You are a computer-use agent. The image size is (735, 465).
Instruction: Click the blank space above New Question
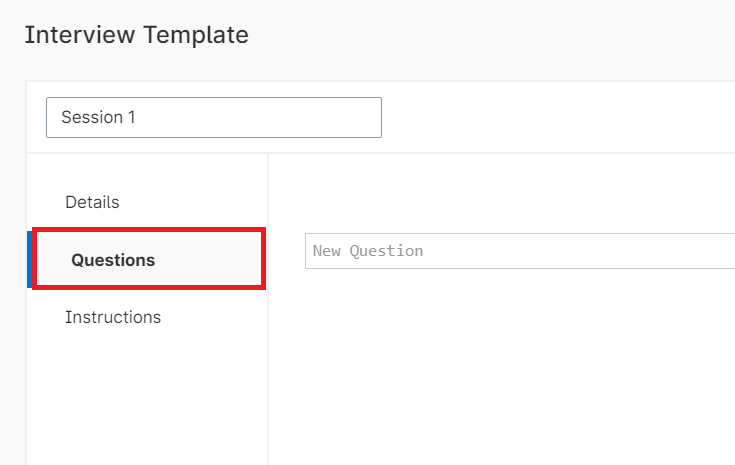[x=500, y=195]
